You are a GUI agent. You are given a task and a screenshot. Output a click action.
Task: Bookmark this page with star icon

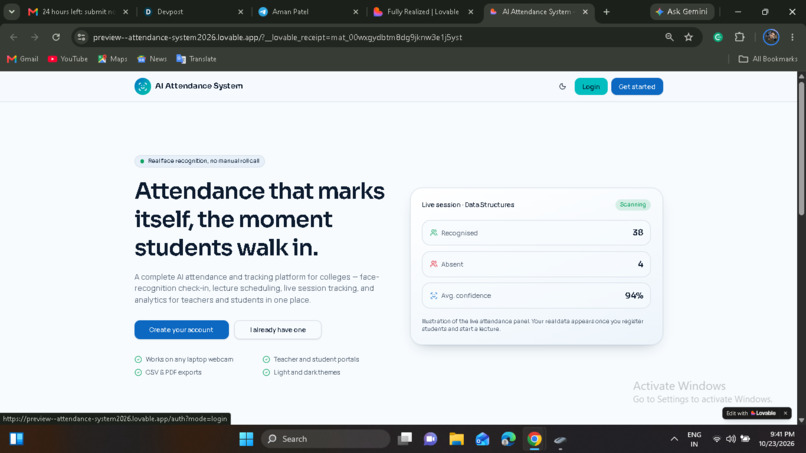click(689, 37)
